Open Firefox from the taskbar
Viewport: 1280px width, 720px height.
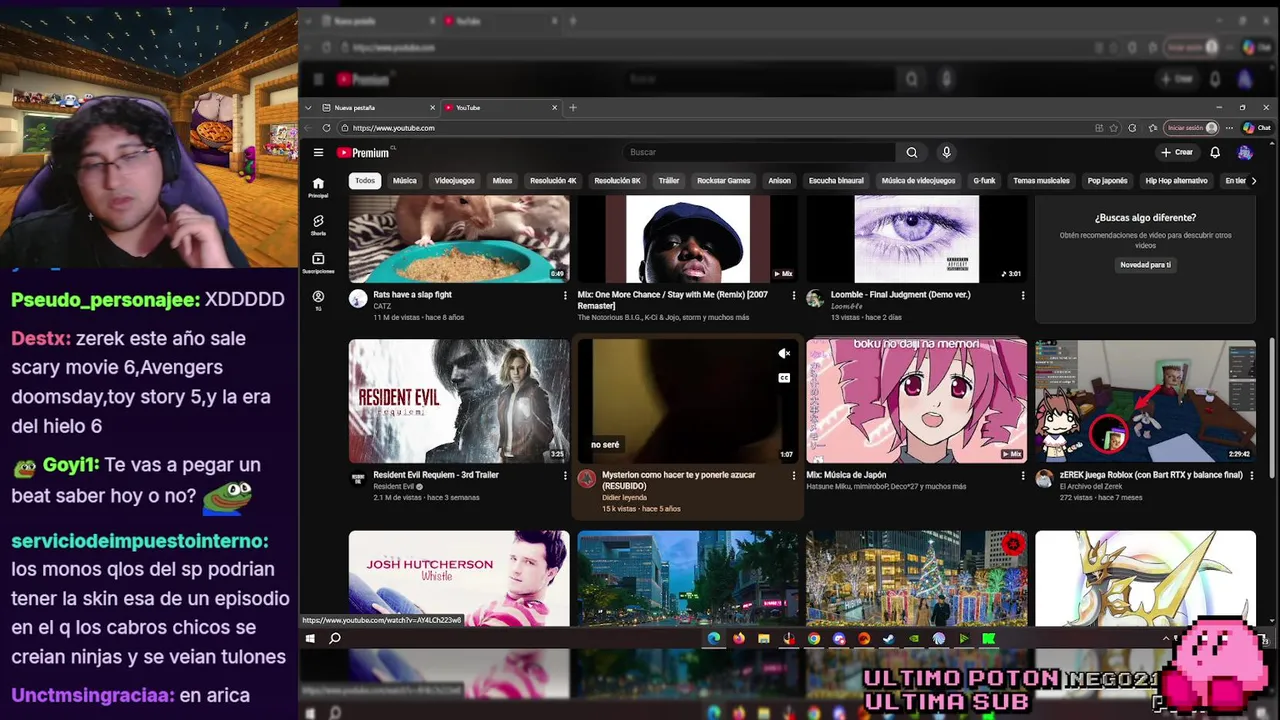[x=739, y=638]
